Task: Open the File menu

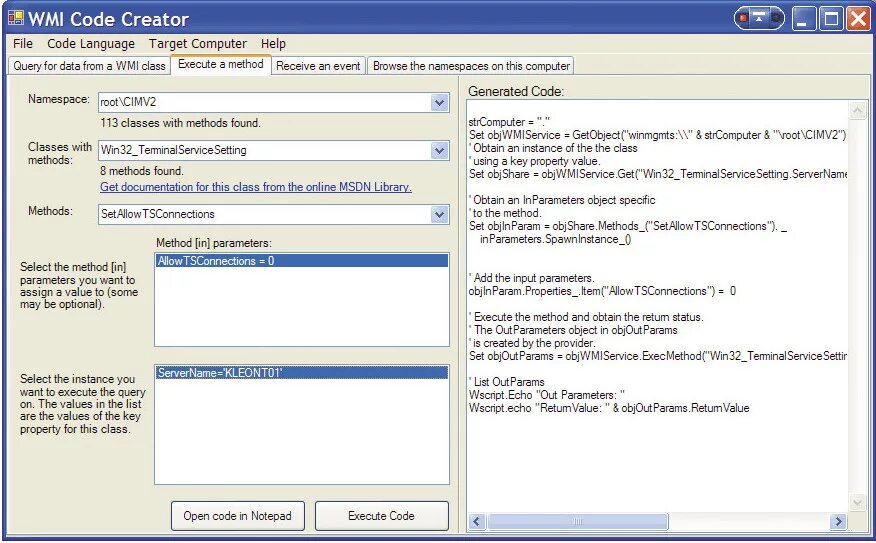Action: click(x=23, y=44)
